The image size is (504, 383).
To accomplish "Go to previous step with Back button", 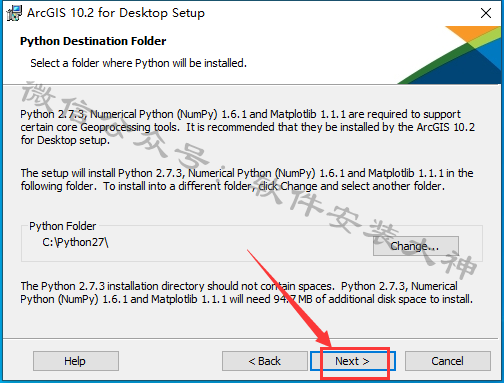I will pyautogui.click(x=265, y=361).
